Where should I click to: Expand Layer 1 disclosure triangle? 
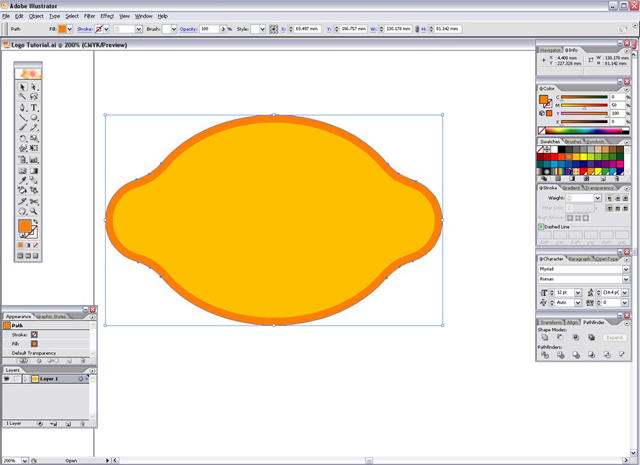pos(26,379)
